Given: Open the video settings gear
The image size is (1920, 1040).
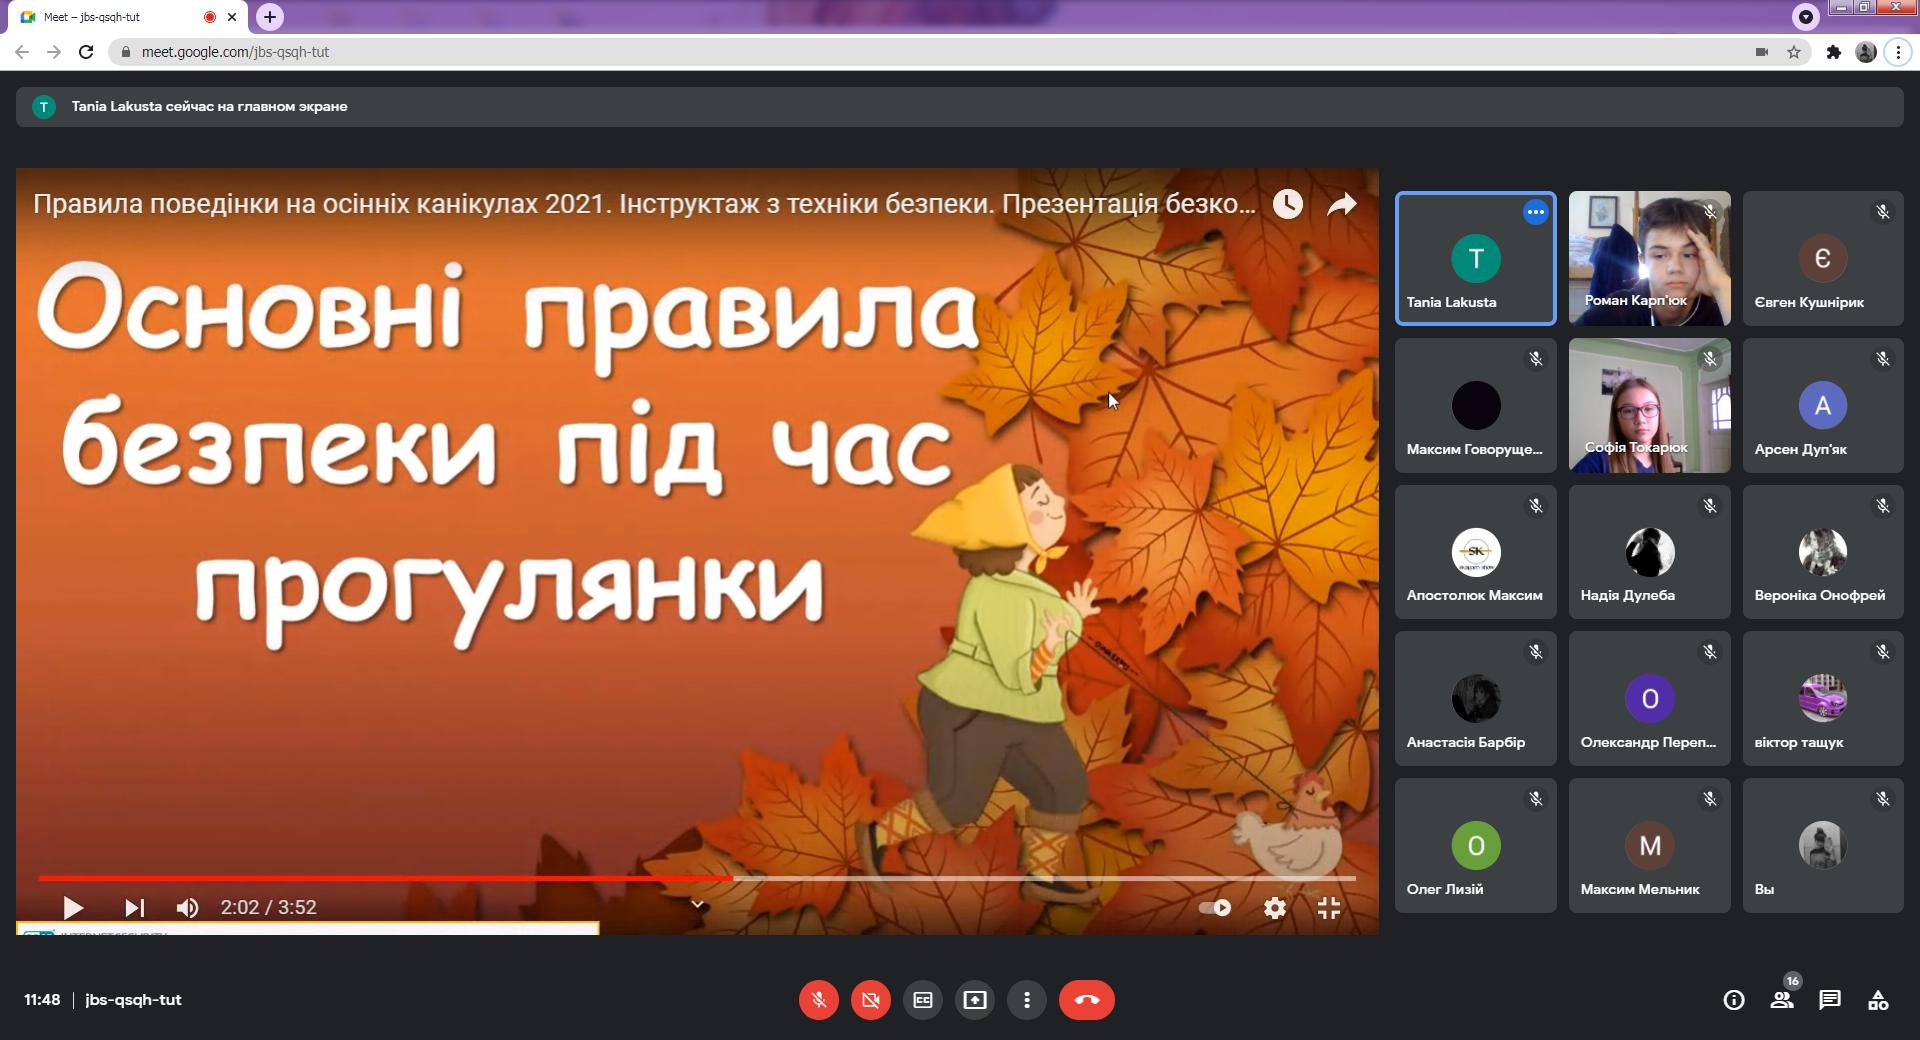Looking at the screenshot, I should [1274, 908].
